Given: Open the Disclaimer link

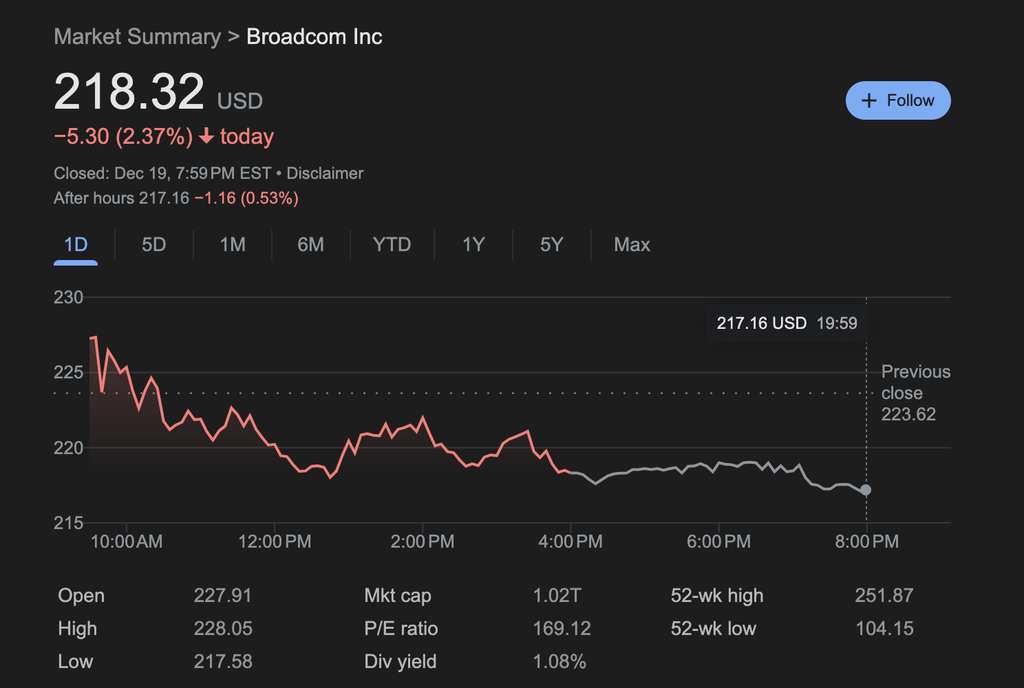Looking at the screenshot, I should (x=325, y=173).
